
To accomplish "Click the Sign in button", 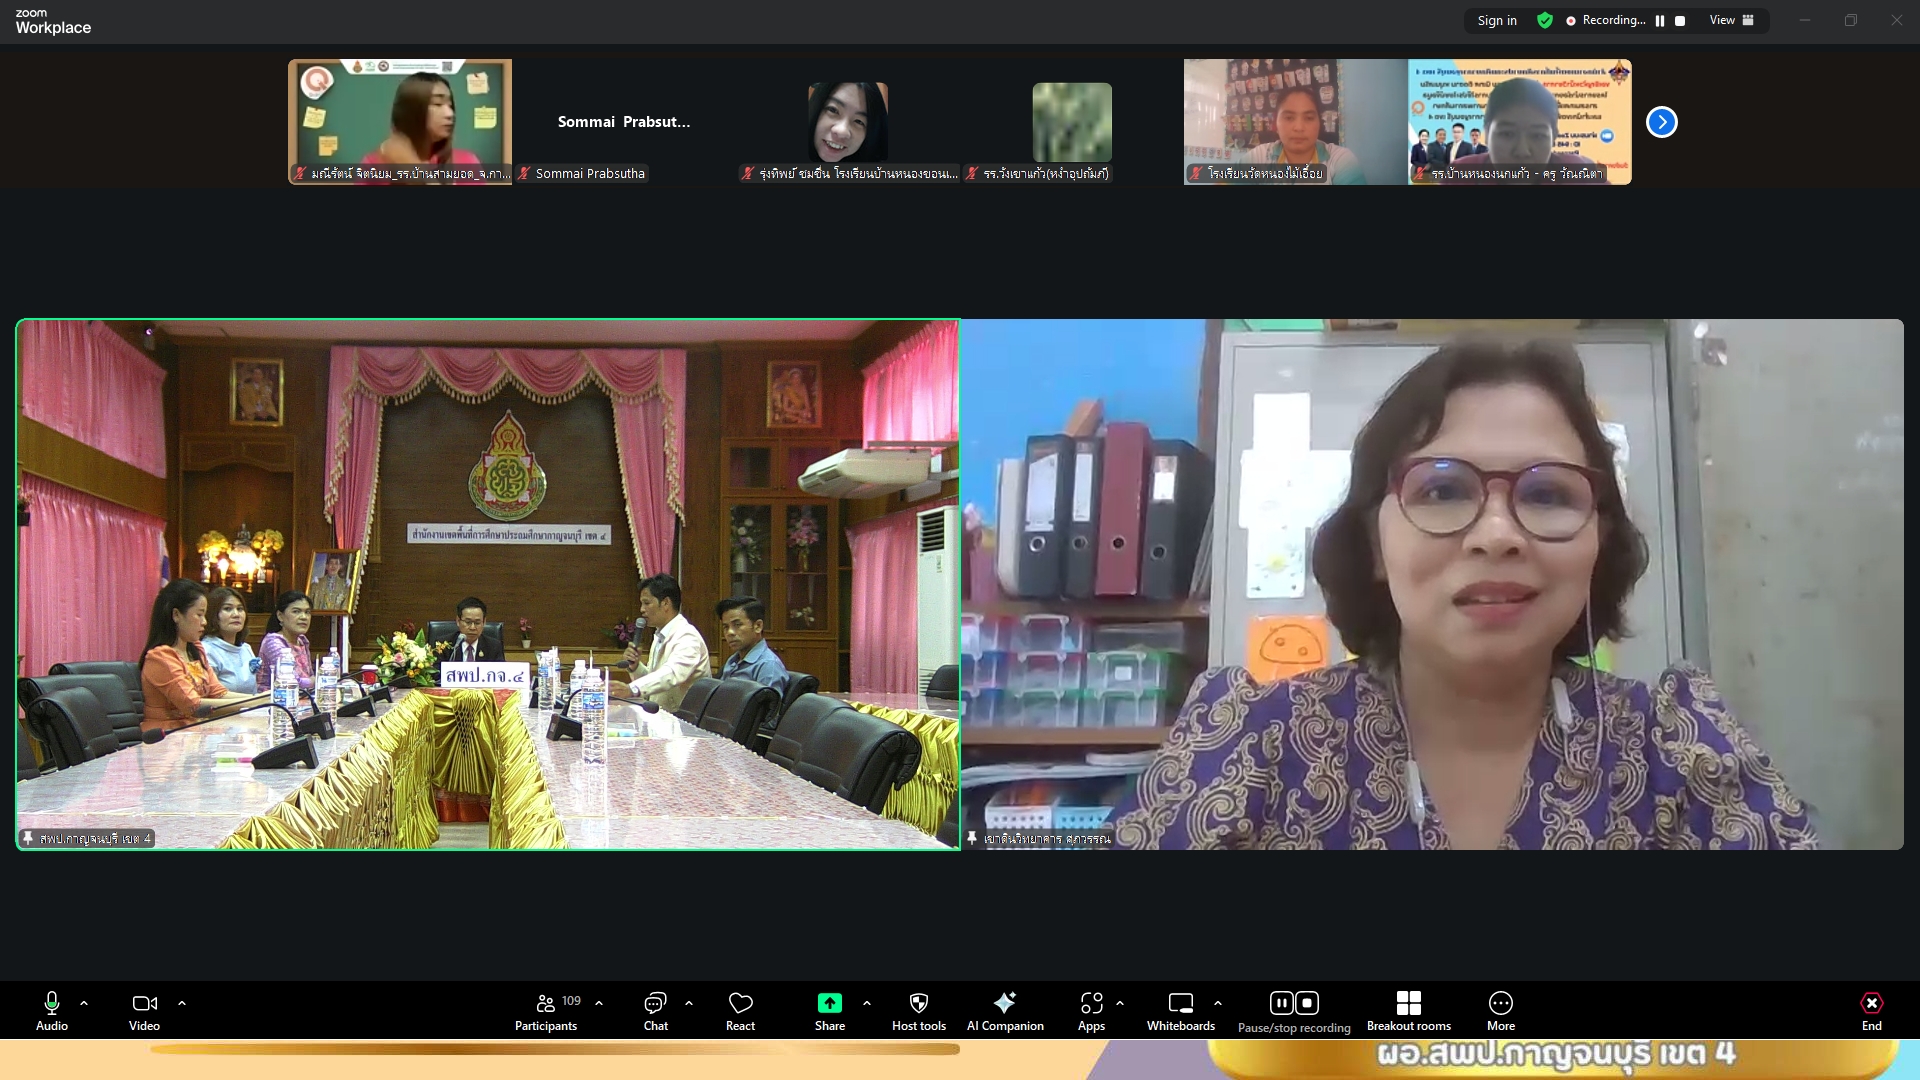I will click(1497, 20).
